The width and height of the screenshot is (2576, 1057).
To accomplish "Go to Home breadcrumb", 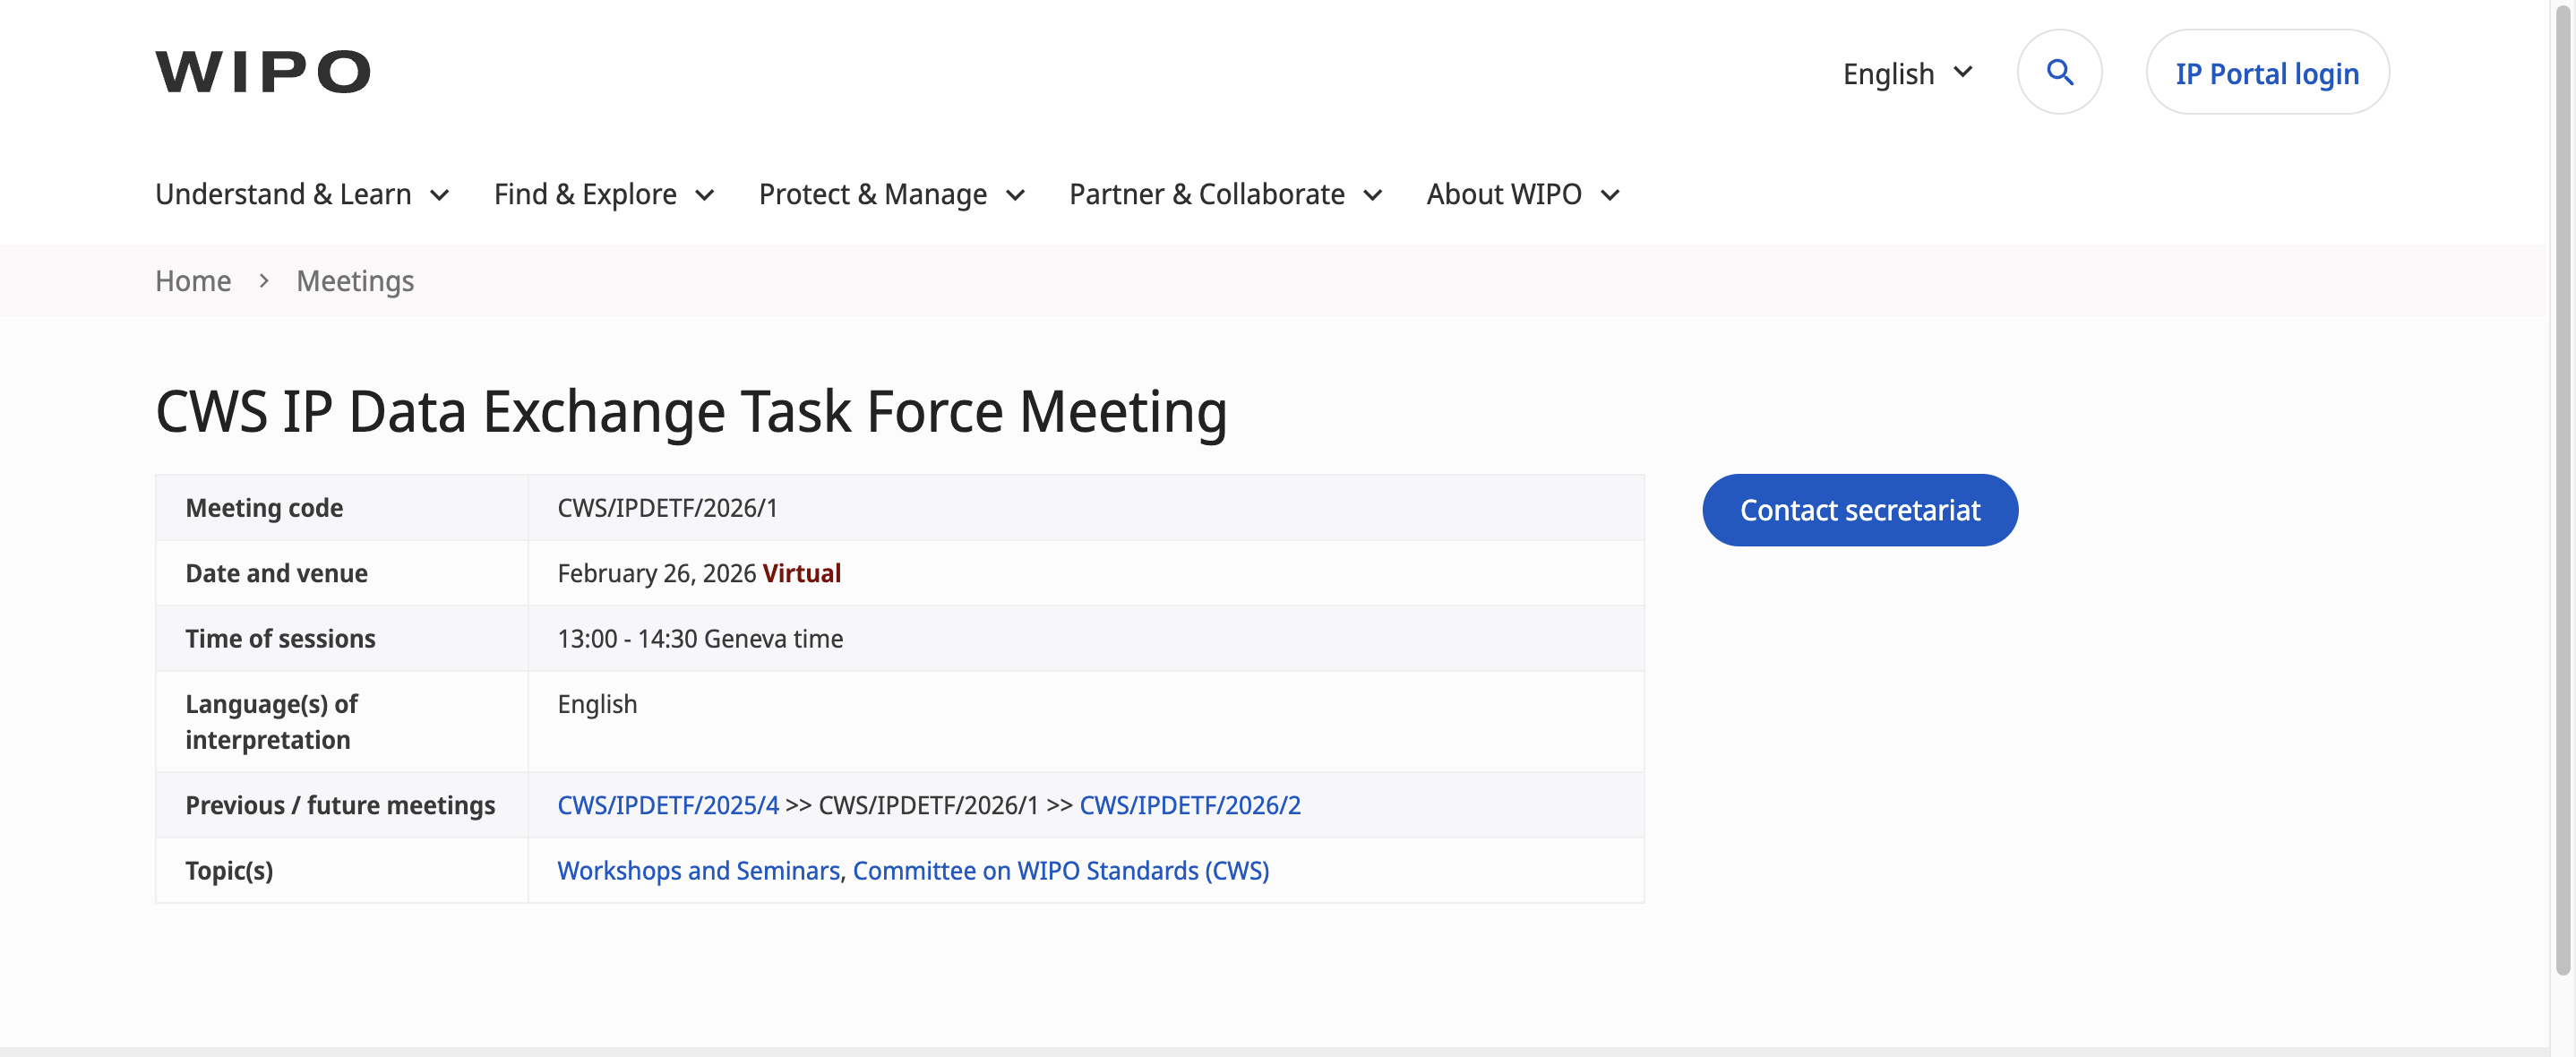I will pyautogui.click(x=193, y=281).
